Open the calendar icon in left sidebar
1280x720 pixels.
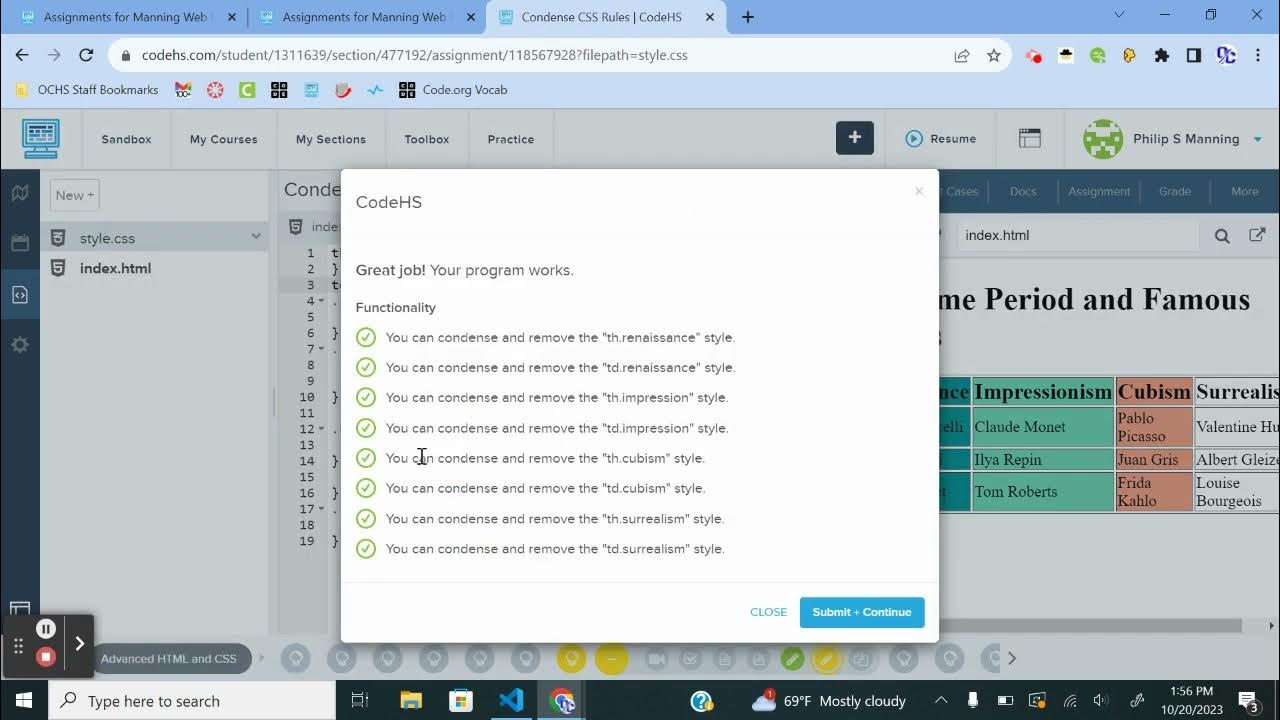pos(20,243)
